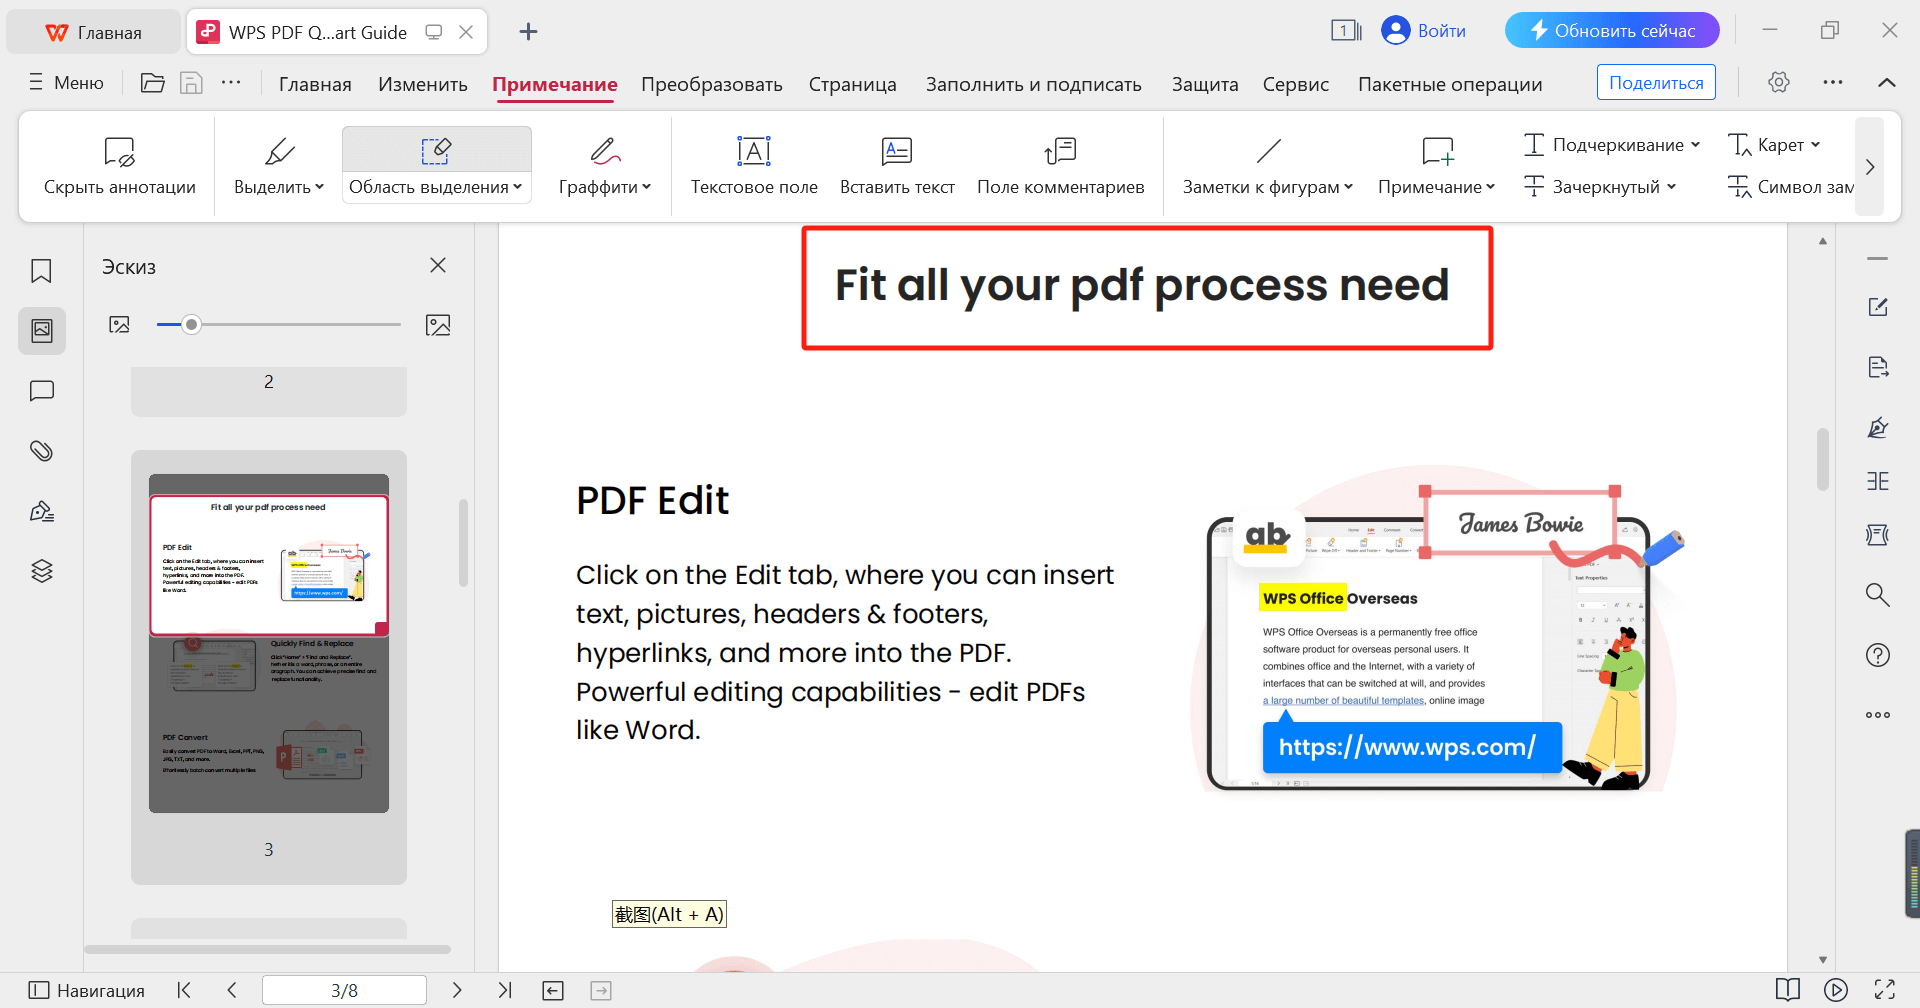Open Search in the right sidebar
Viewport: 1920px width, 1008px height.
(1877, 594)
